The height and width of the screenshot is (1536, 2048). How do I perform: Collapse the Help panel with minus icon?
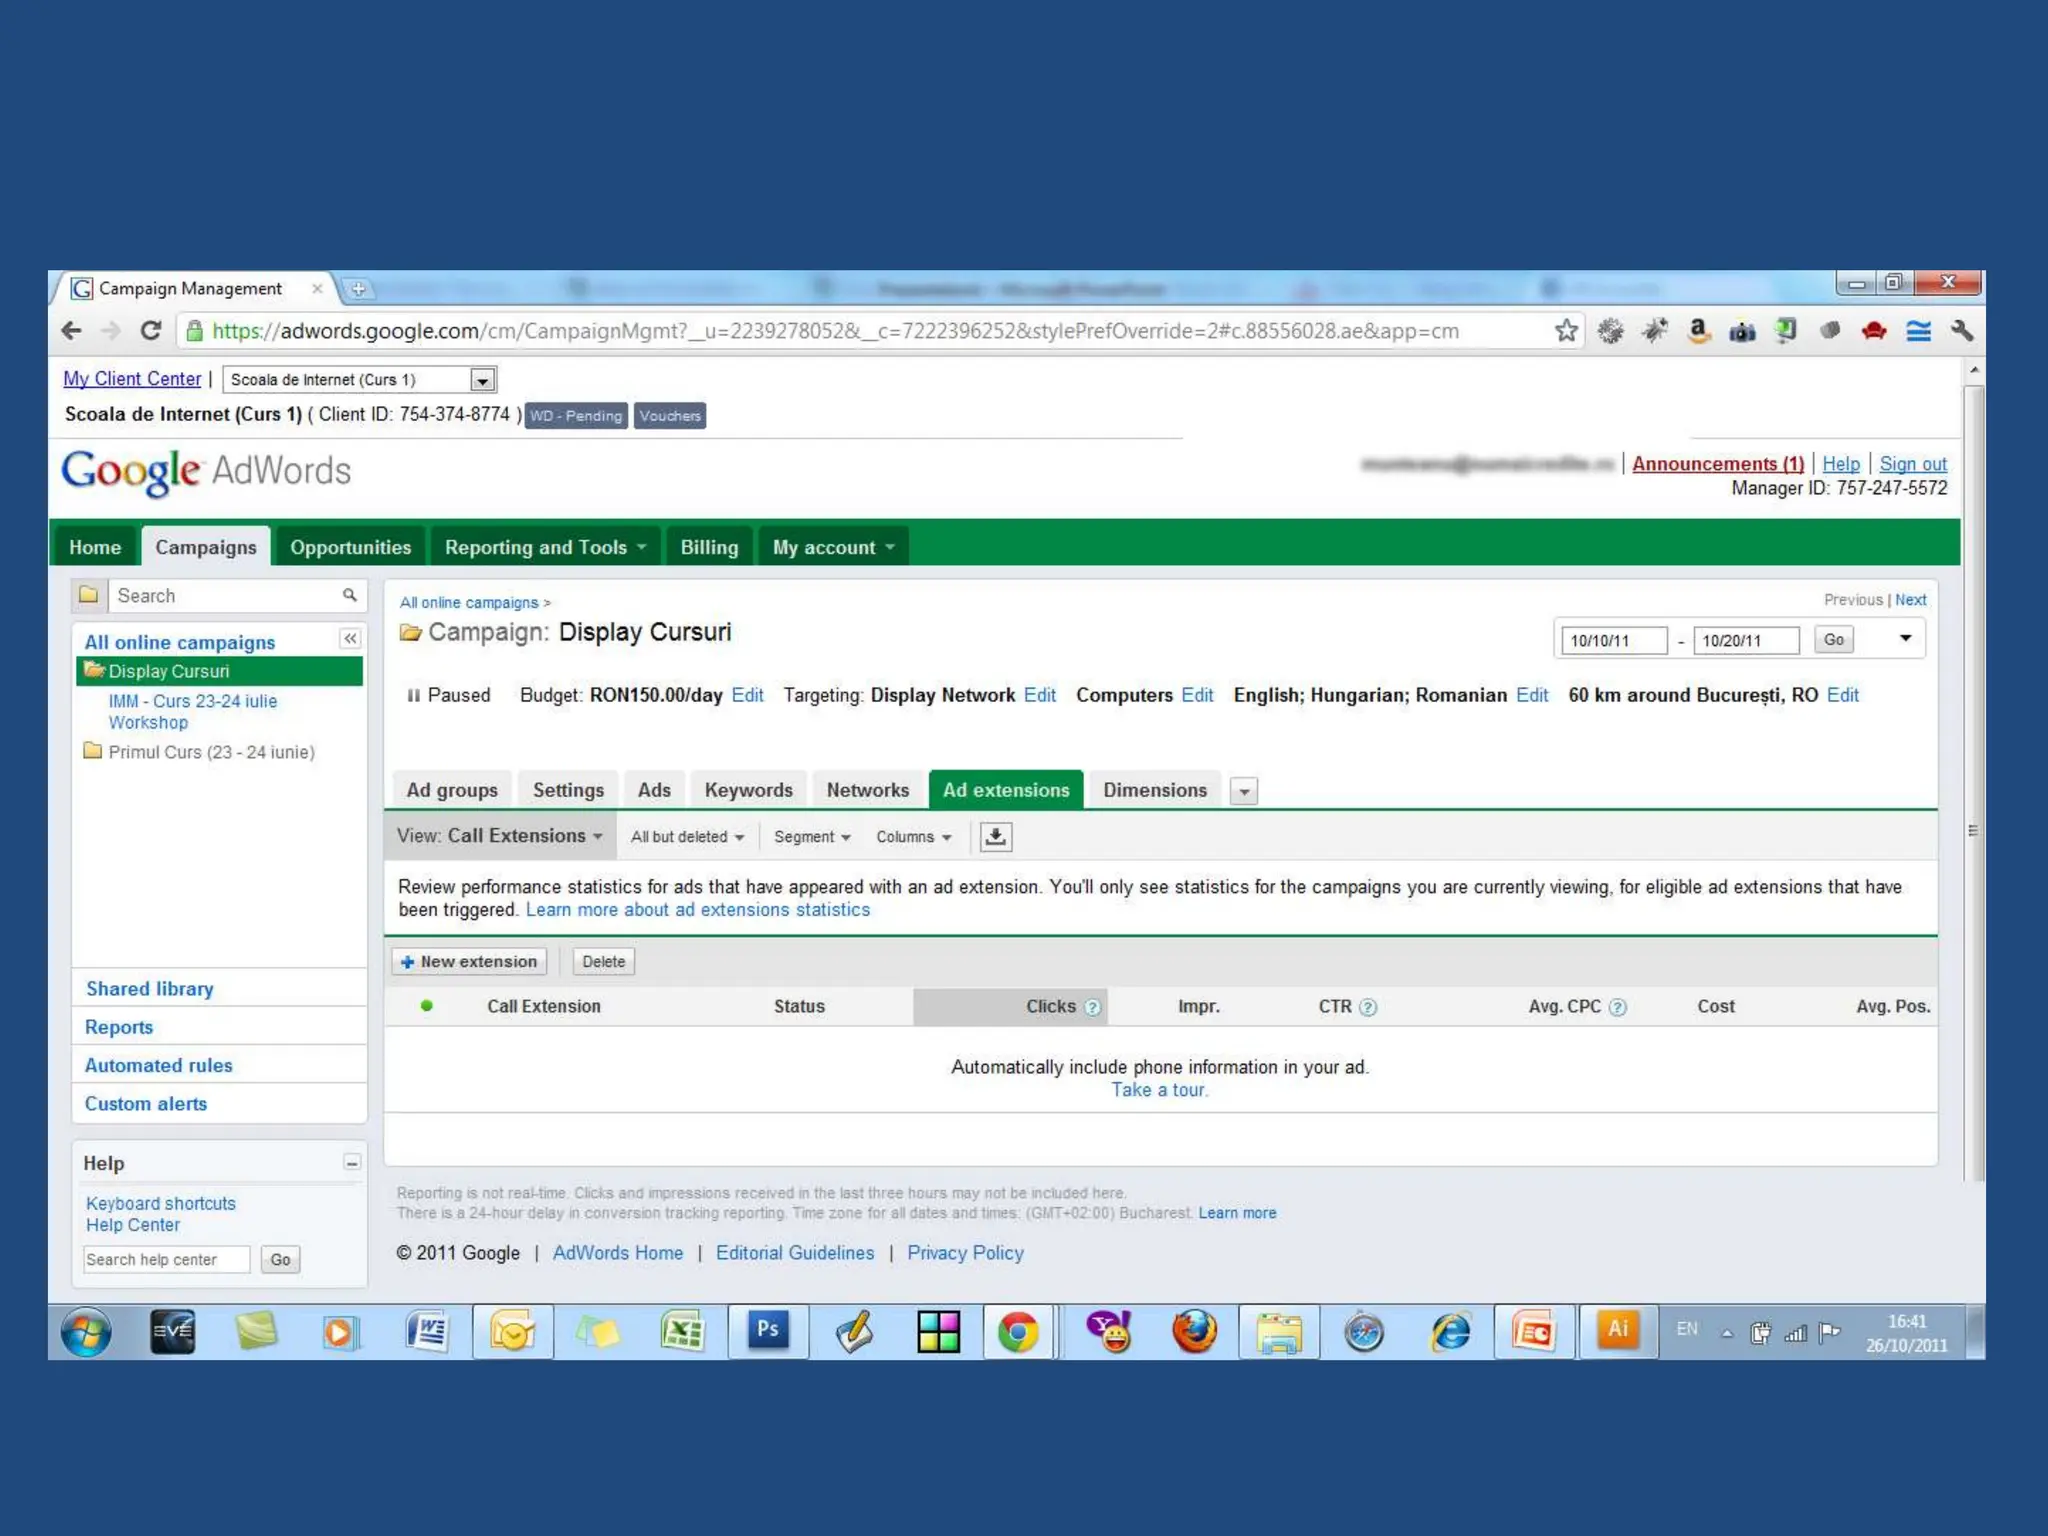click(x=351, y=1162)
